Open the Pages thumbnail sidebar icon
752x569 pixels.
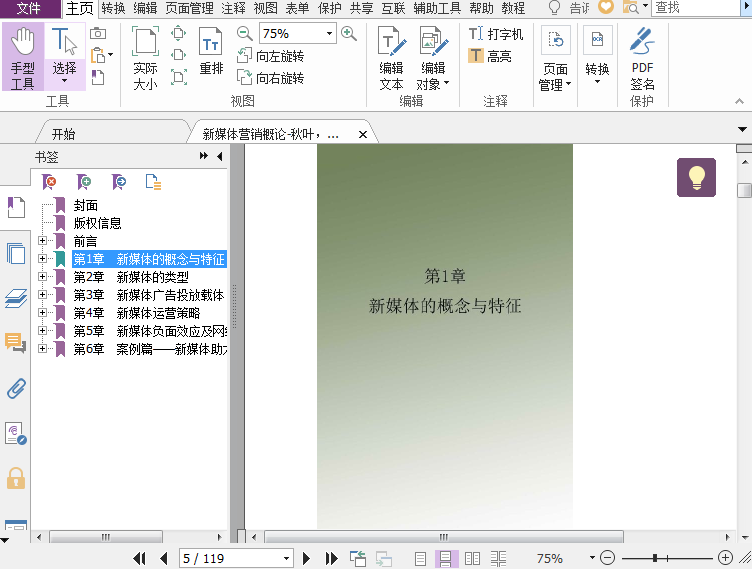tap(16, 253)
